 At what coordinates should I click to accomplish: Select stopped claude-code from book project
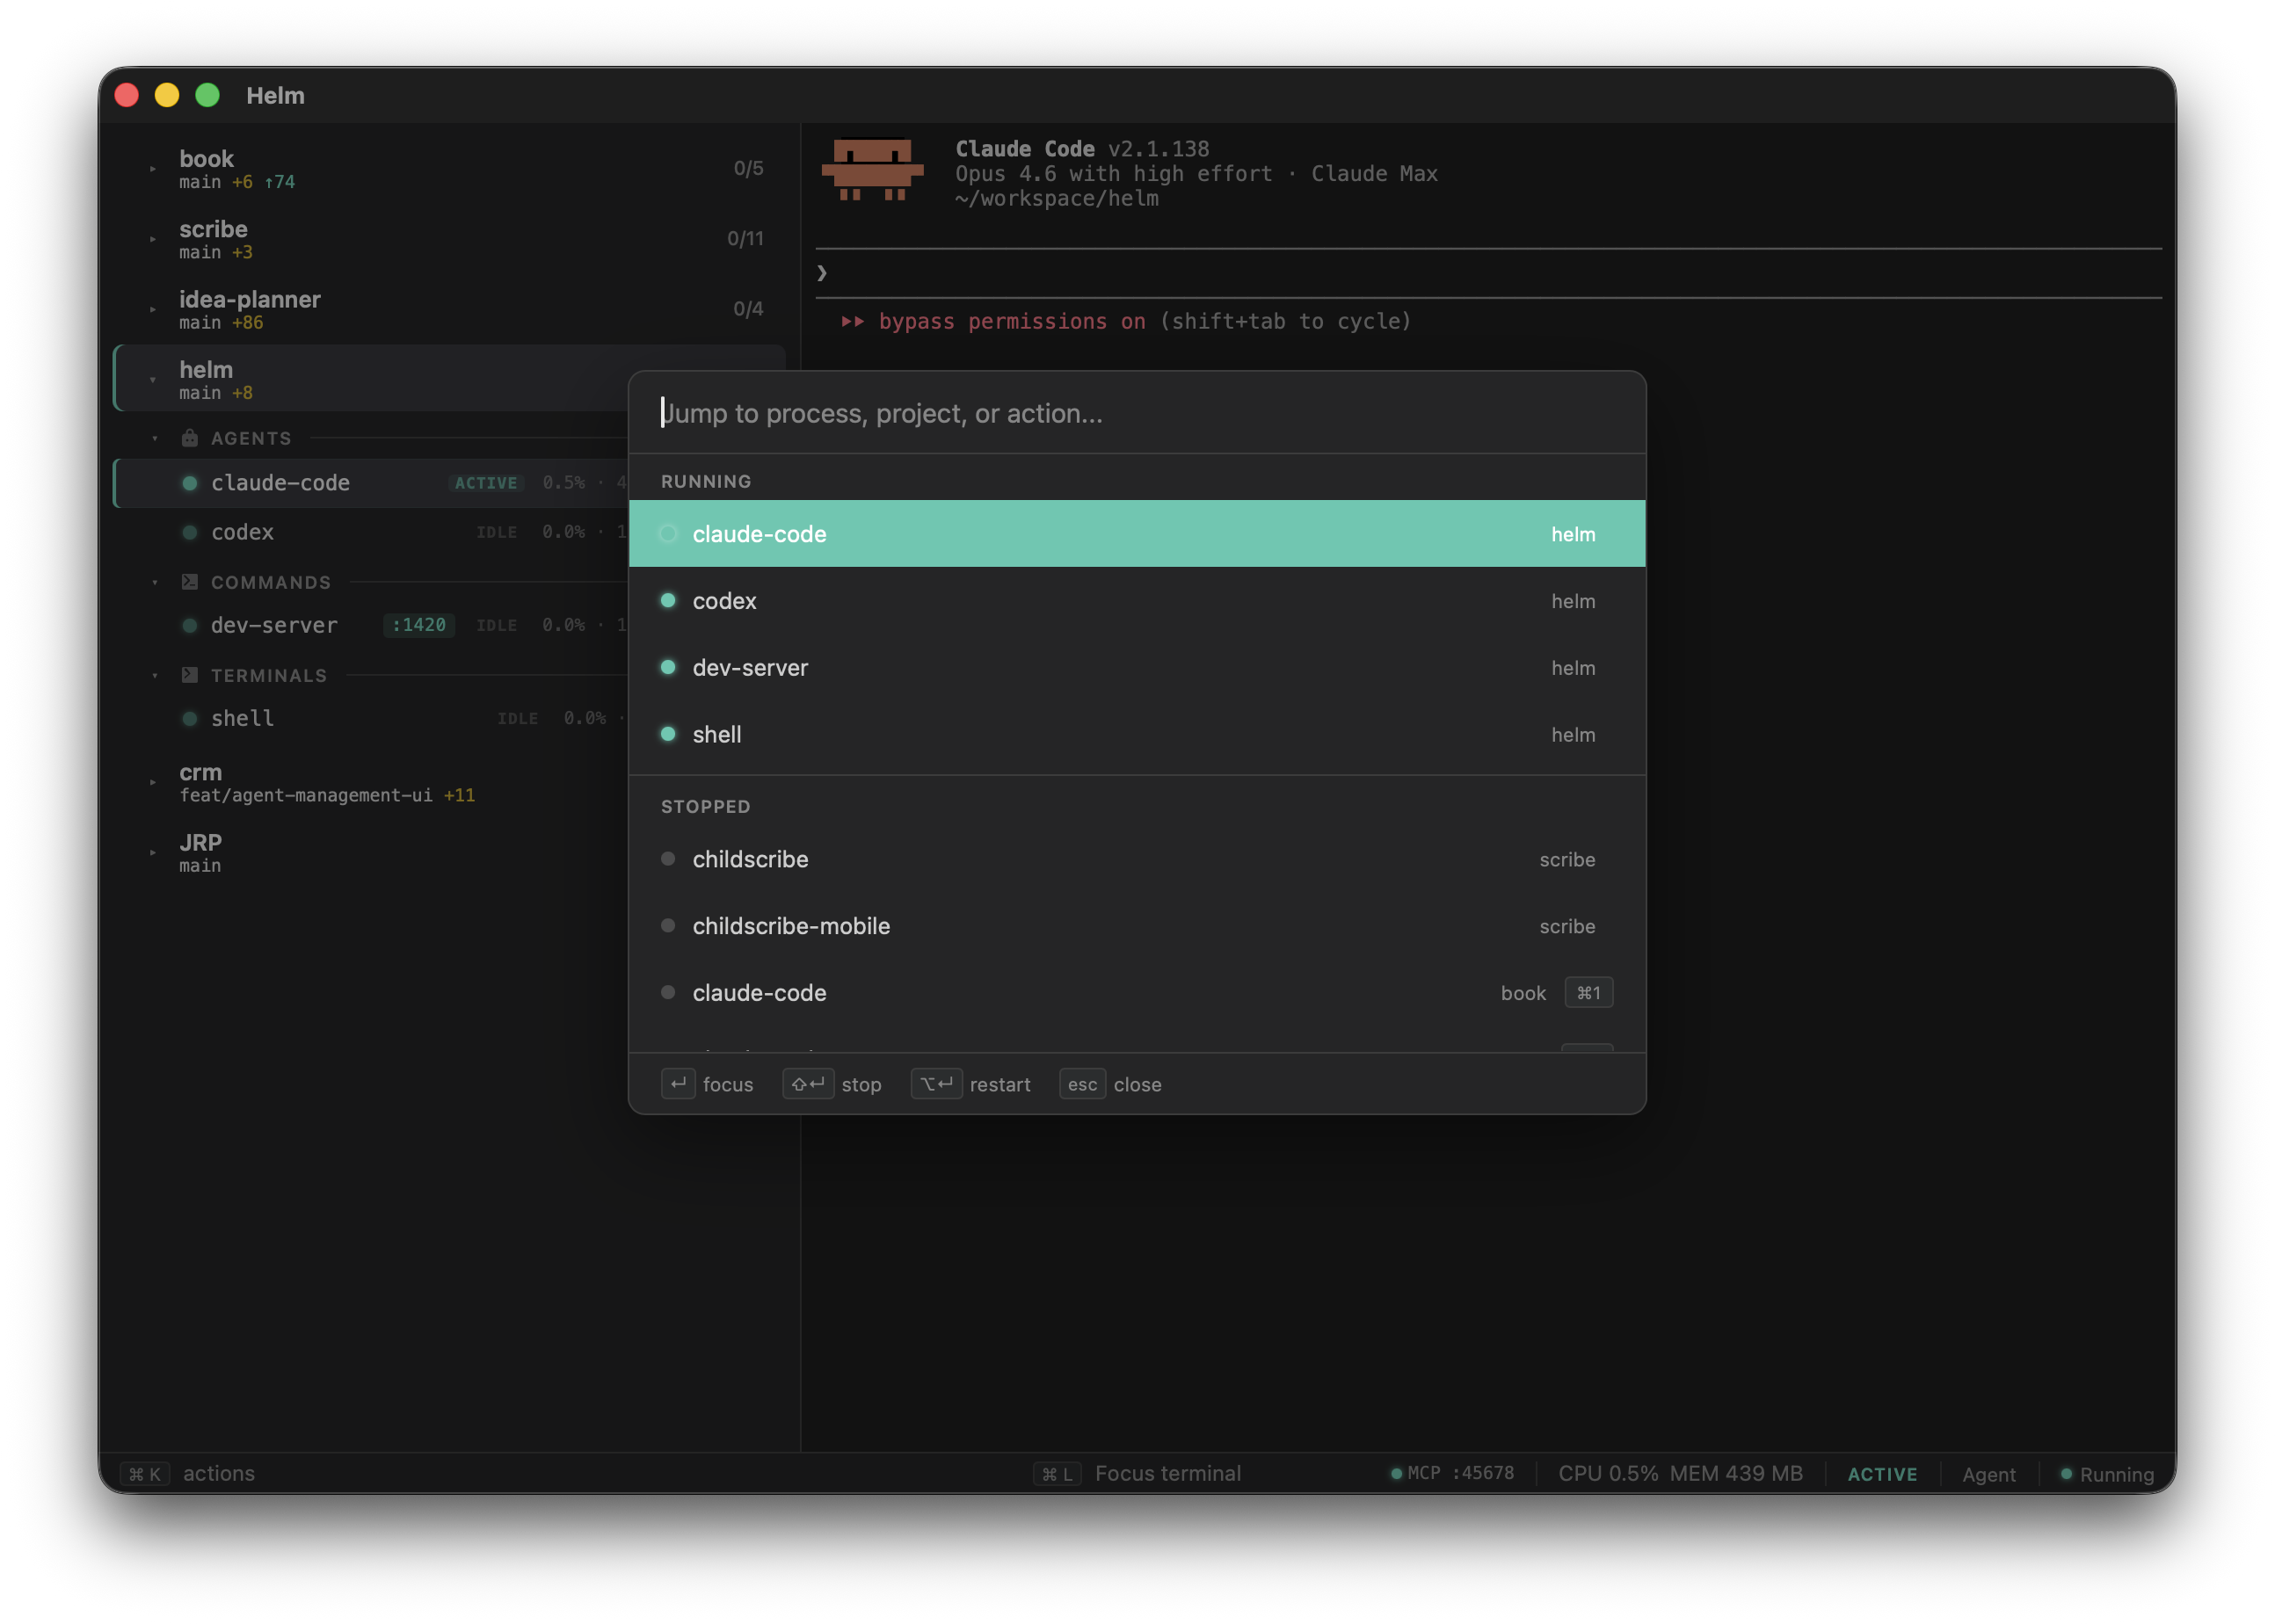pyautogui.click(x=1137, y=993)
